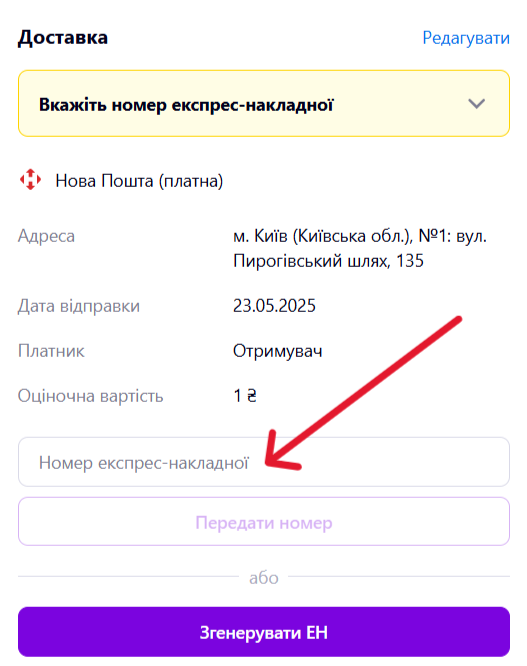This screenshot has width=527, height=666.
Task: Select the Вкажіть номер експрес-накладної banner text
Action: click(186, 104)
